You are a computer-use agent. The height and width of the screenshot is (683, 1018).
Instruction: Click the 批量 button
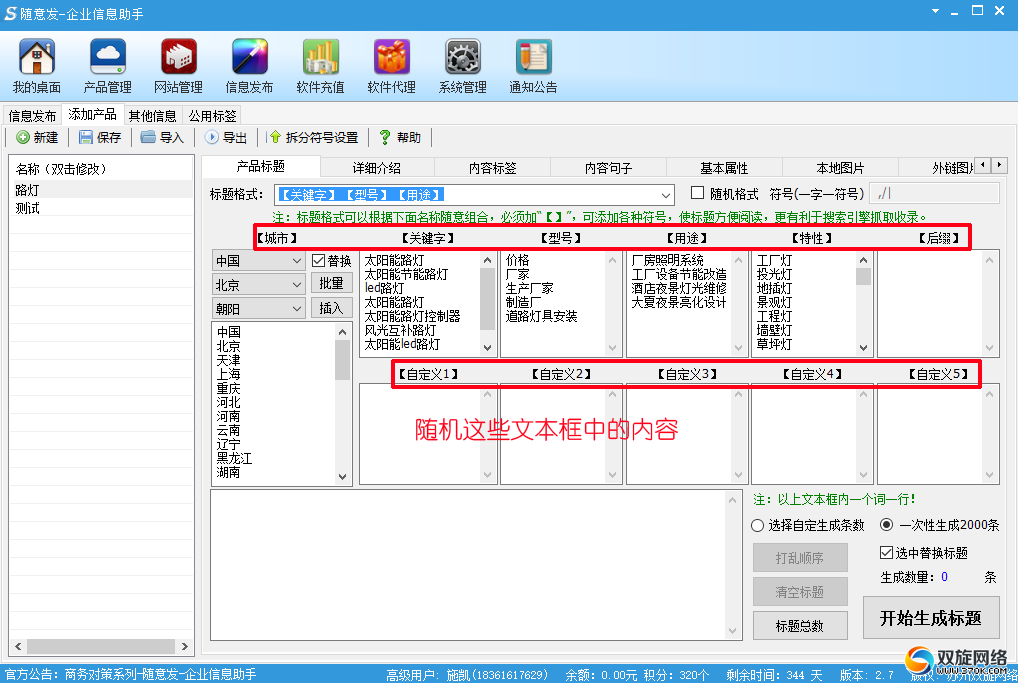331,283
